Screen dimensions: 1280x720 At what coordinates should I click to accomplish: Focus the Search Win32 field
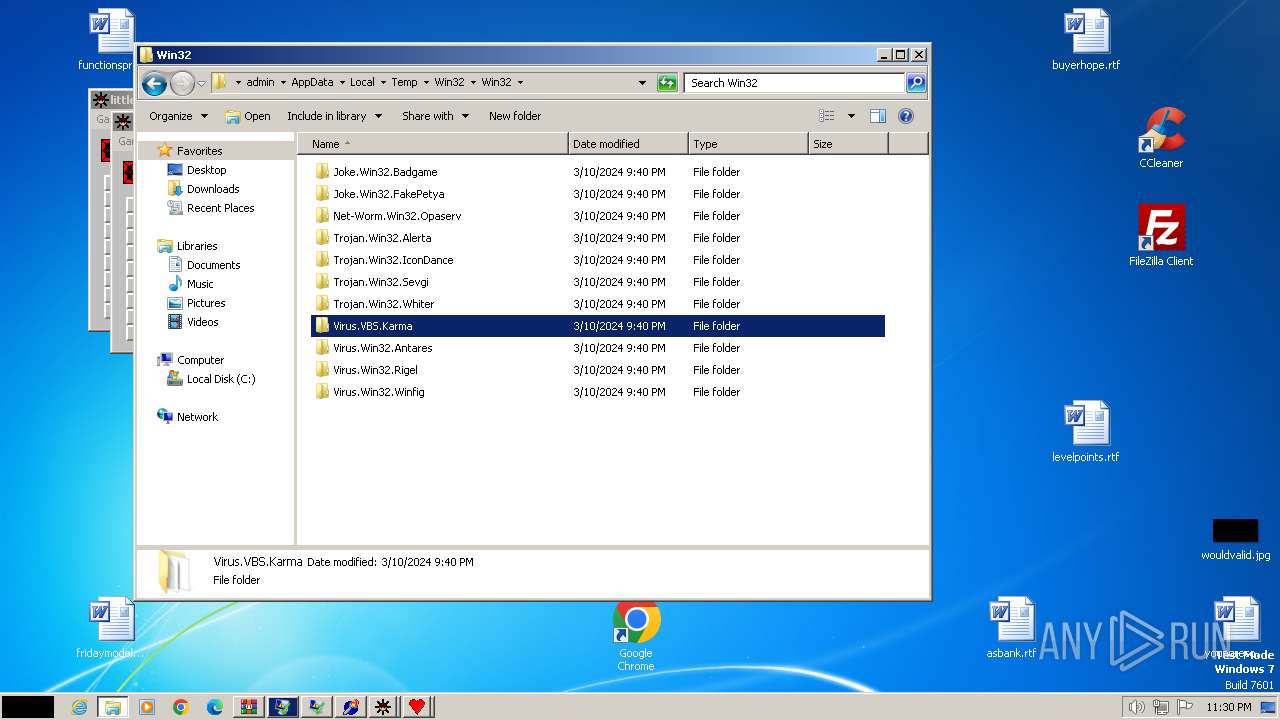point(795,83)
